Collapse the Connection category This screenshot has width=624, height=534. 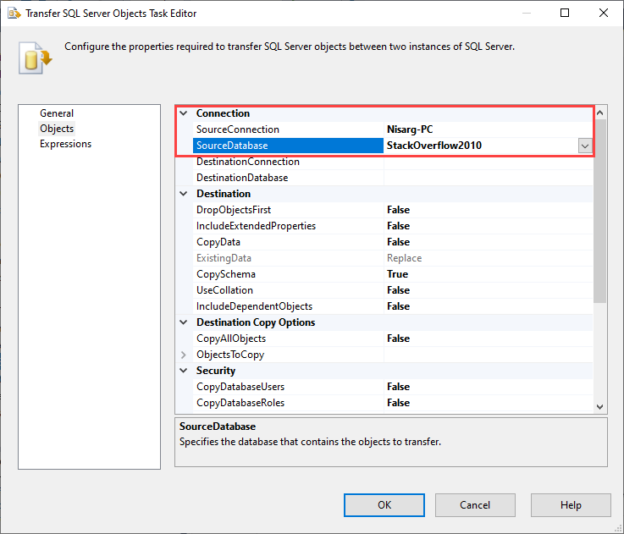point(183,113)
